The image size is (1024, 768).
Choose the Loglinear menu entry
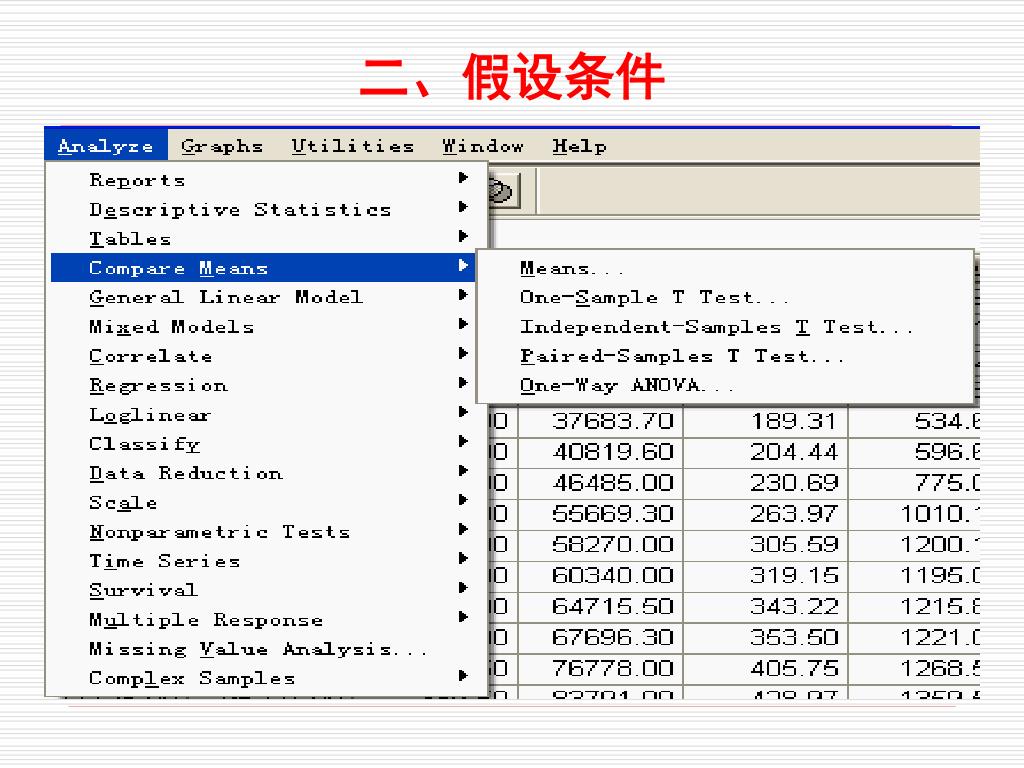[x=261, y=415]
